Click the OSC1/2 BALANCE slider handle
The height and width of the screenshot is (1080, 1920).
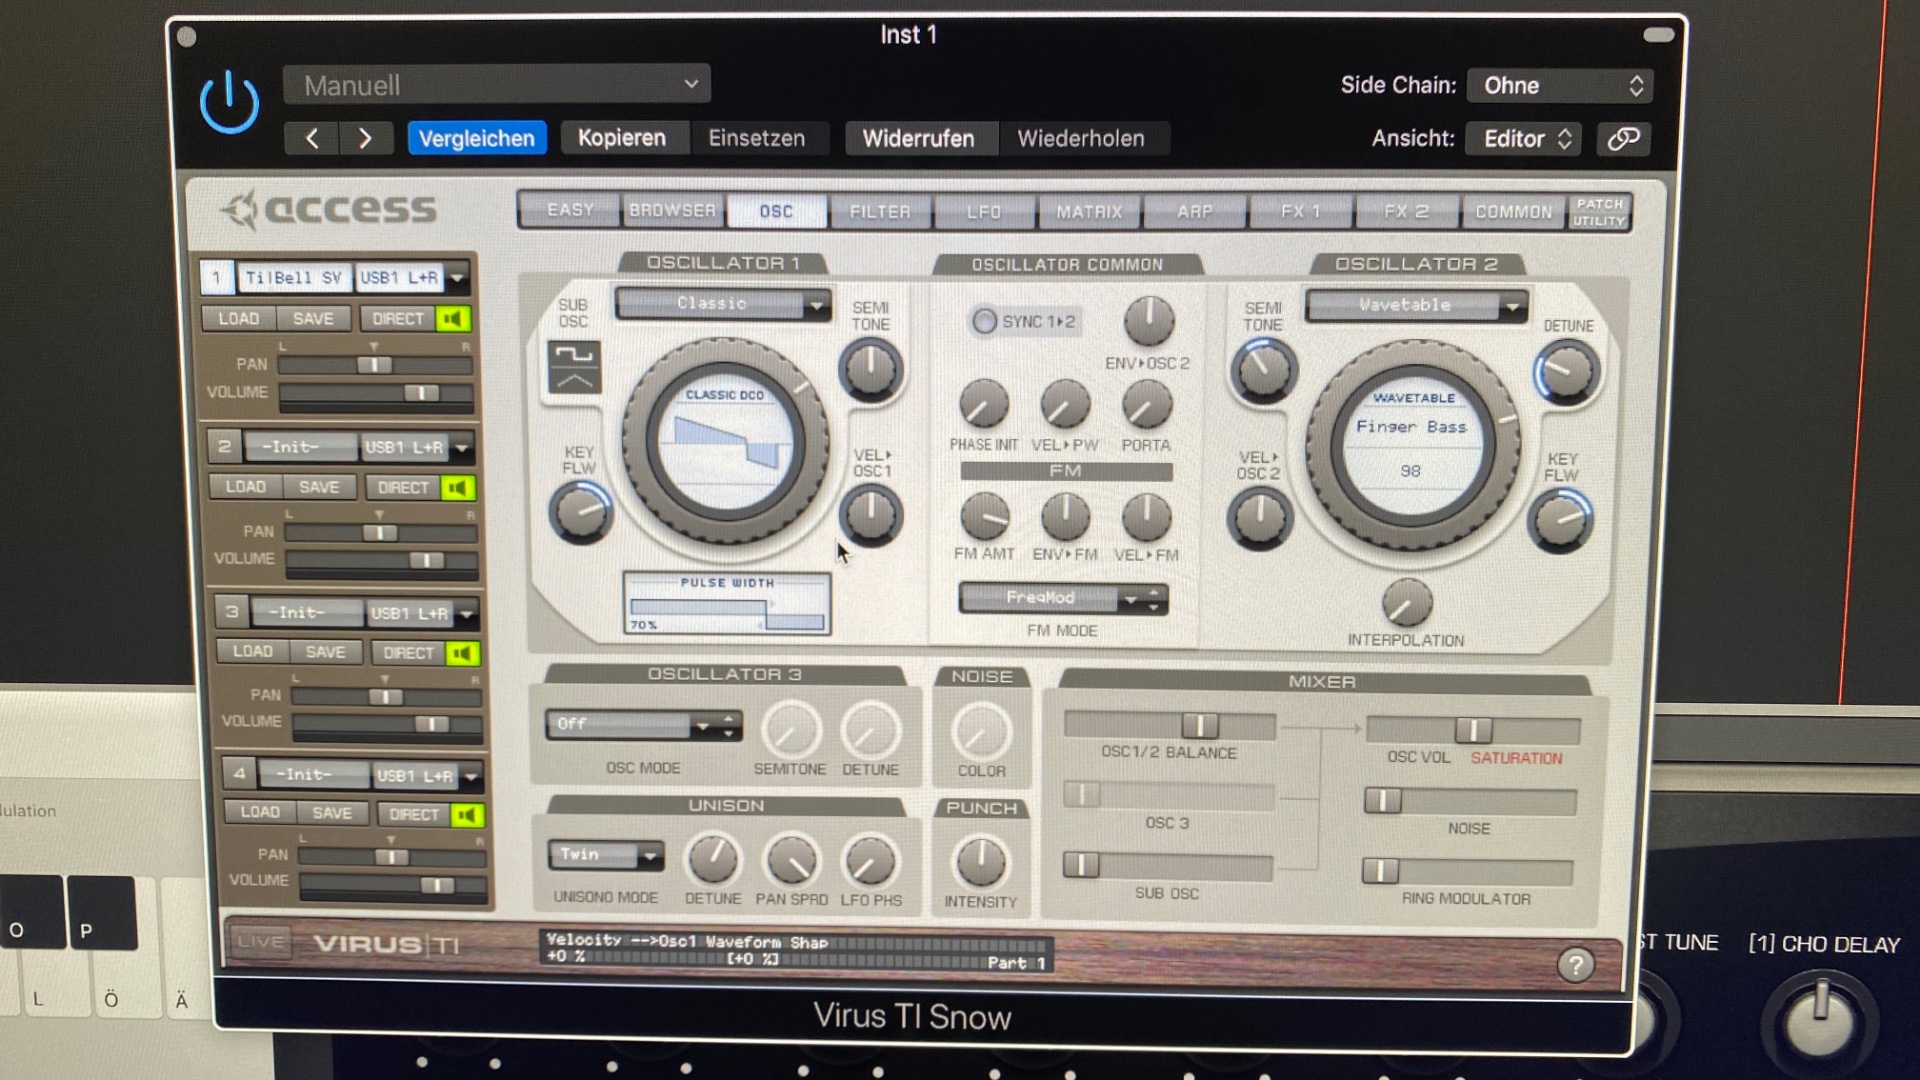coord(1199,725)
